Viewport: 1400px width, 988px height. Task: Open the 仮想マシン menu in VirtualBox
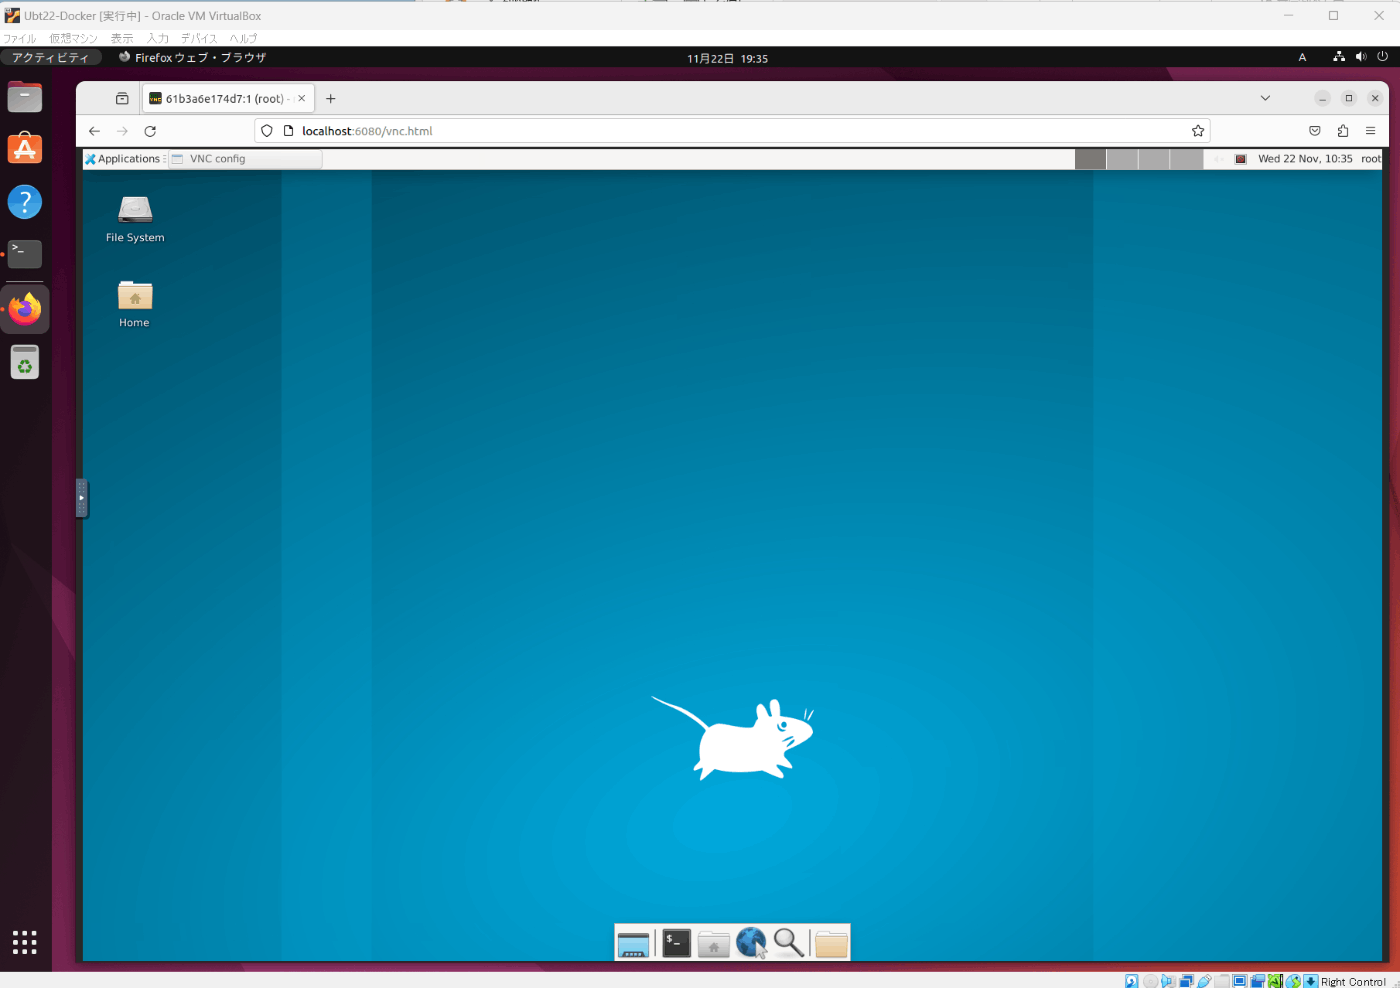click(x=74, y=38)
